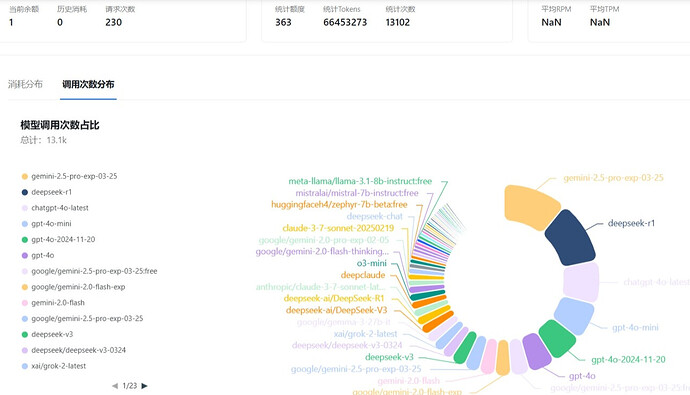Click xai/grok-2-latest legend color dot
Image resolution: width=690 pixels, height=395 pixels.
point(25,366)
